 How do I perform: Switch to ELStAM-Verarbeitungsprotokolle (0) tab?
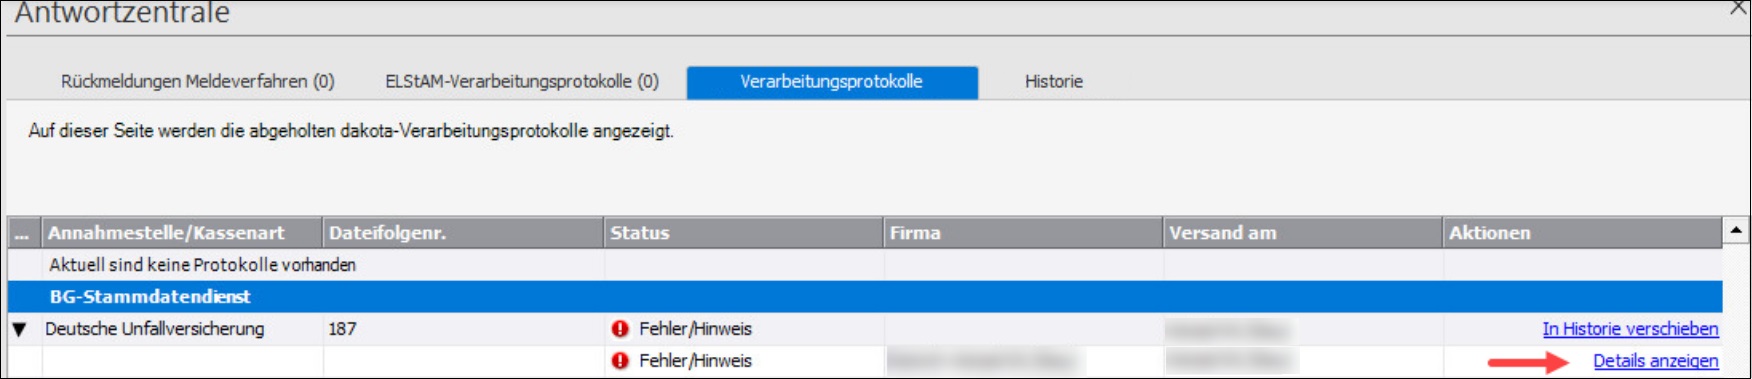point(522,82)
